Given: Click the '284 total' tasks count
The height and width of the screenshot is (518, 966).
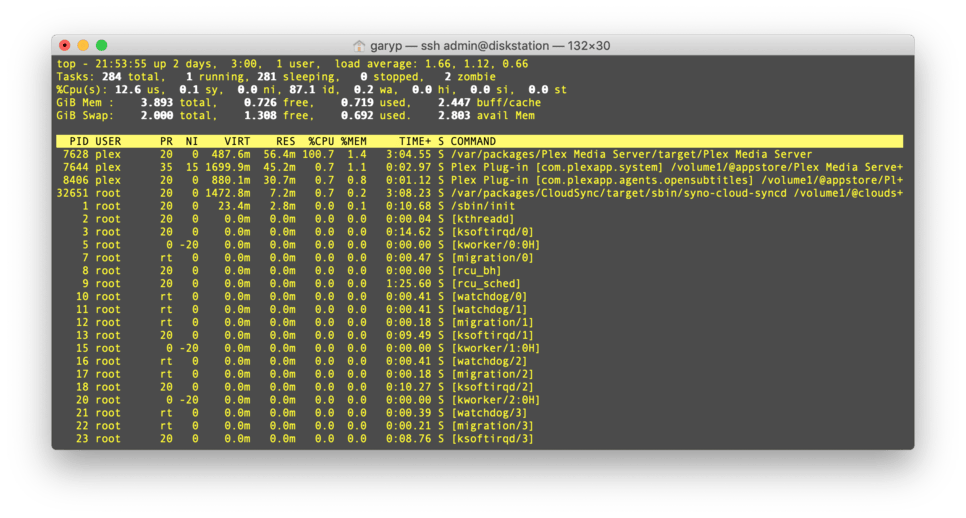Looking at the screenshot, I should tap(131, 76).
